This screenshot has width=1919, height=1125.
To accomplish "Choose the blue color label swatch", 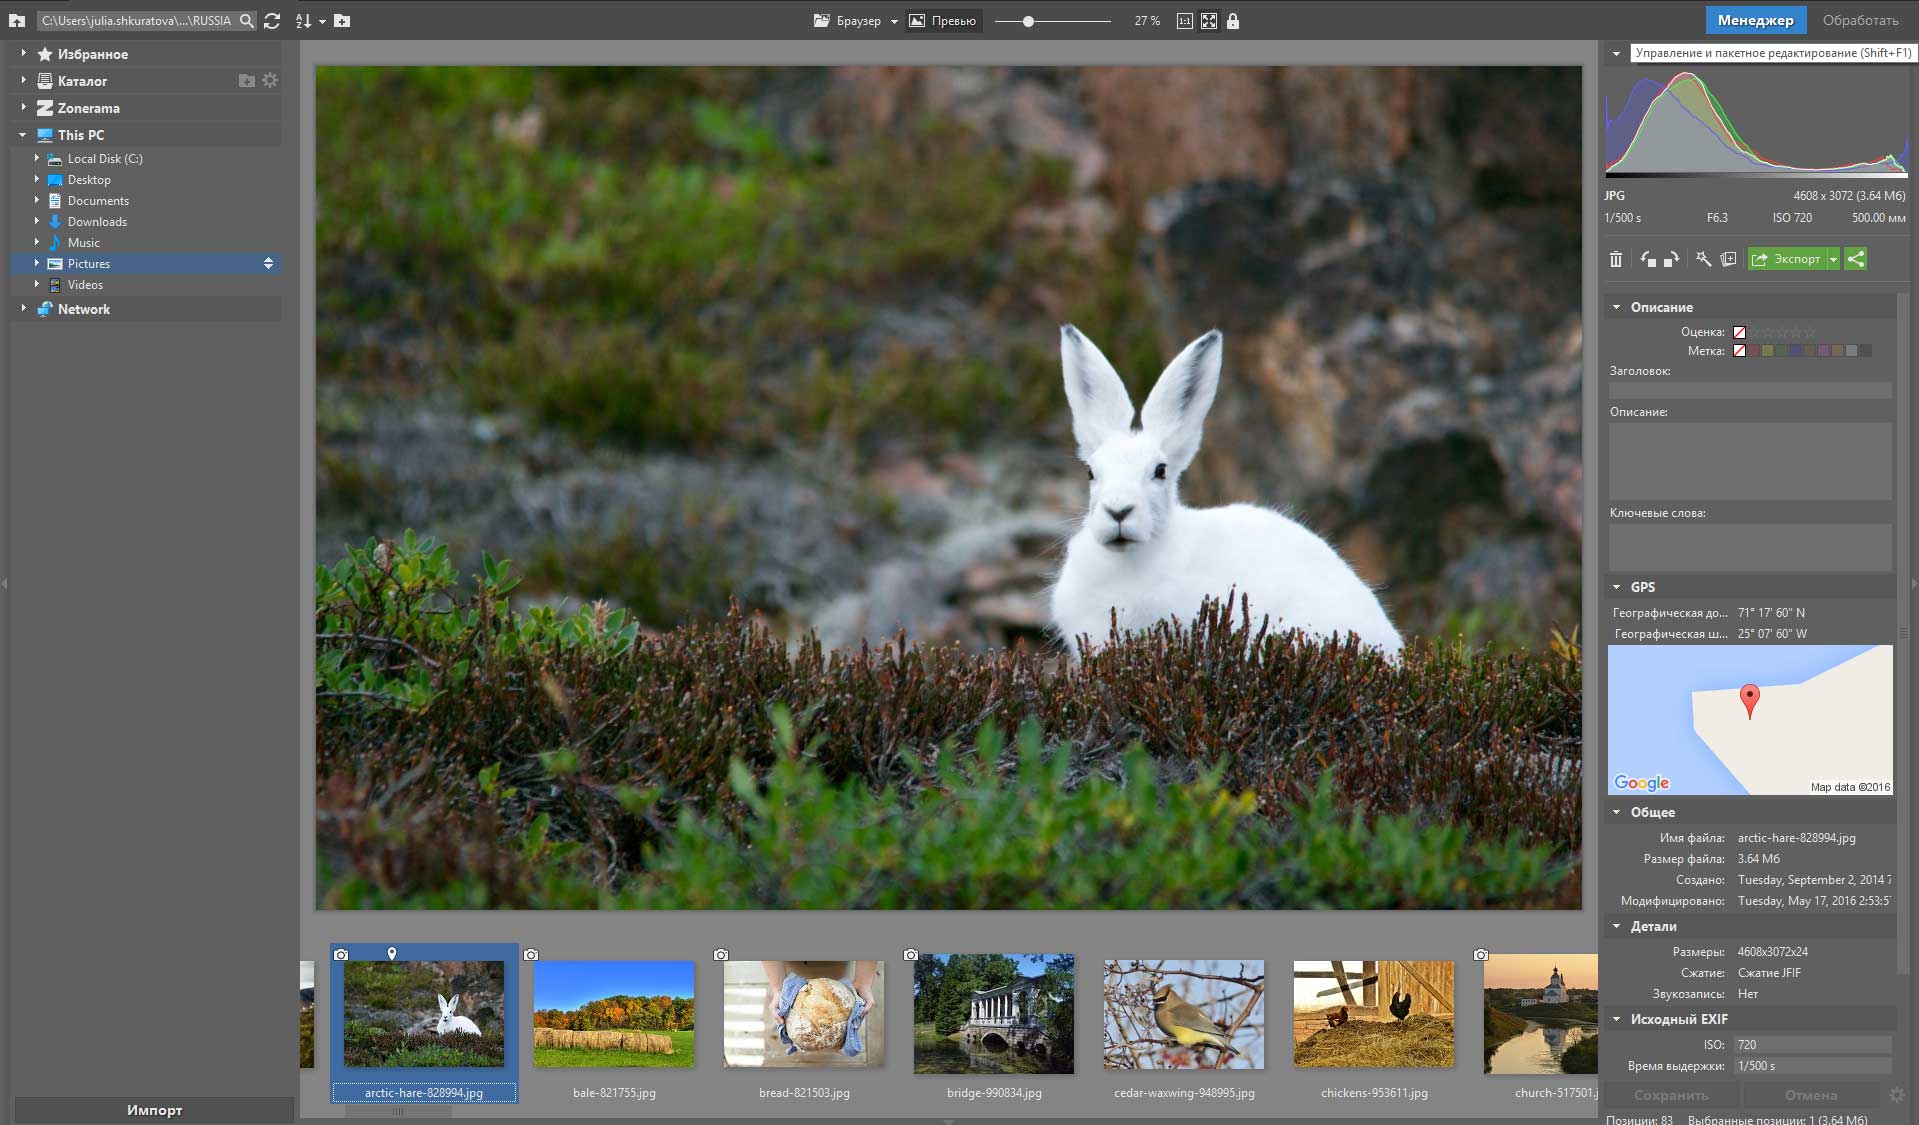I will tap(1796, 351).
